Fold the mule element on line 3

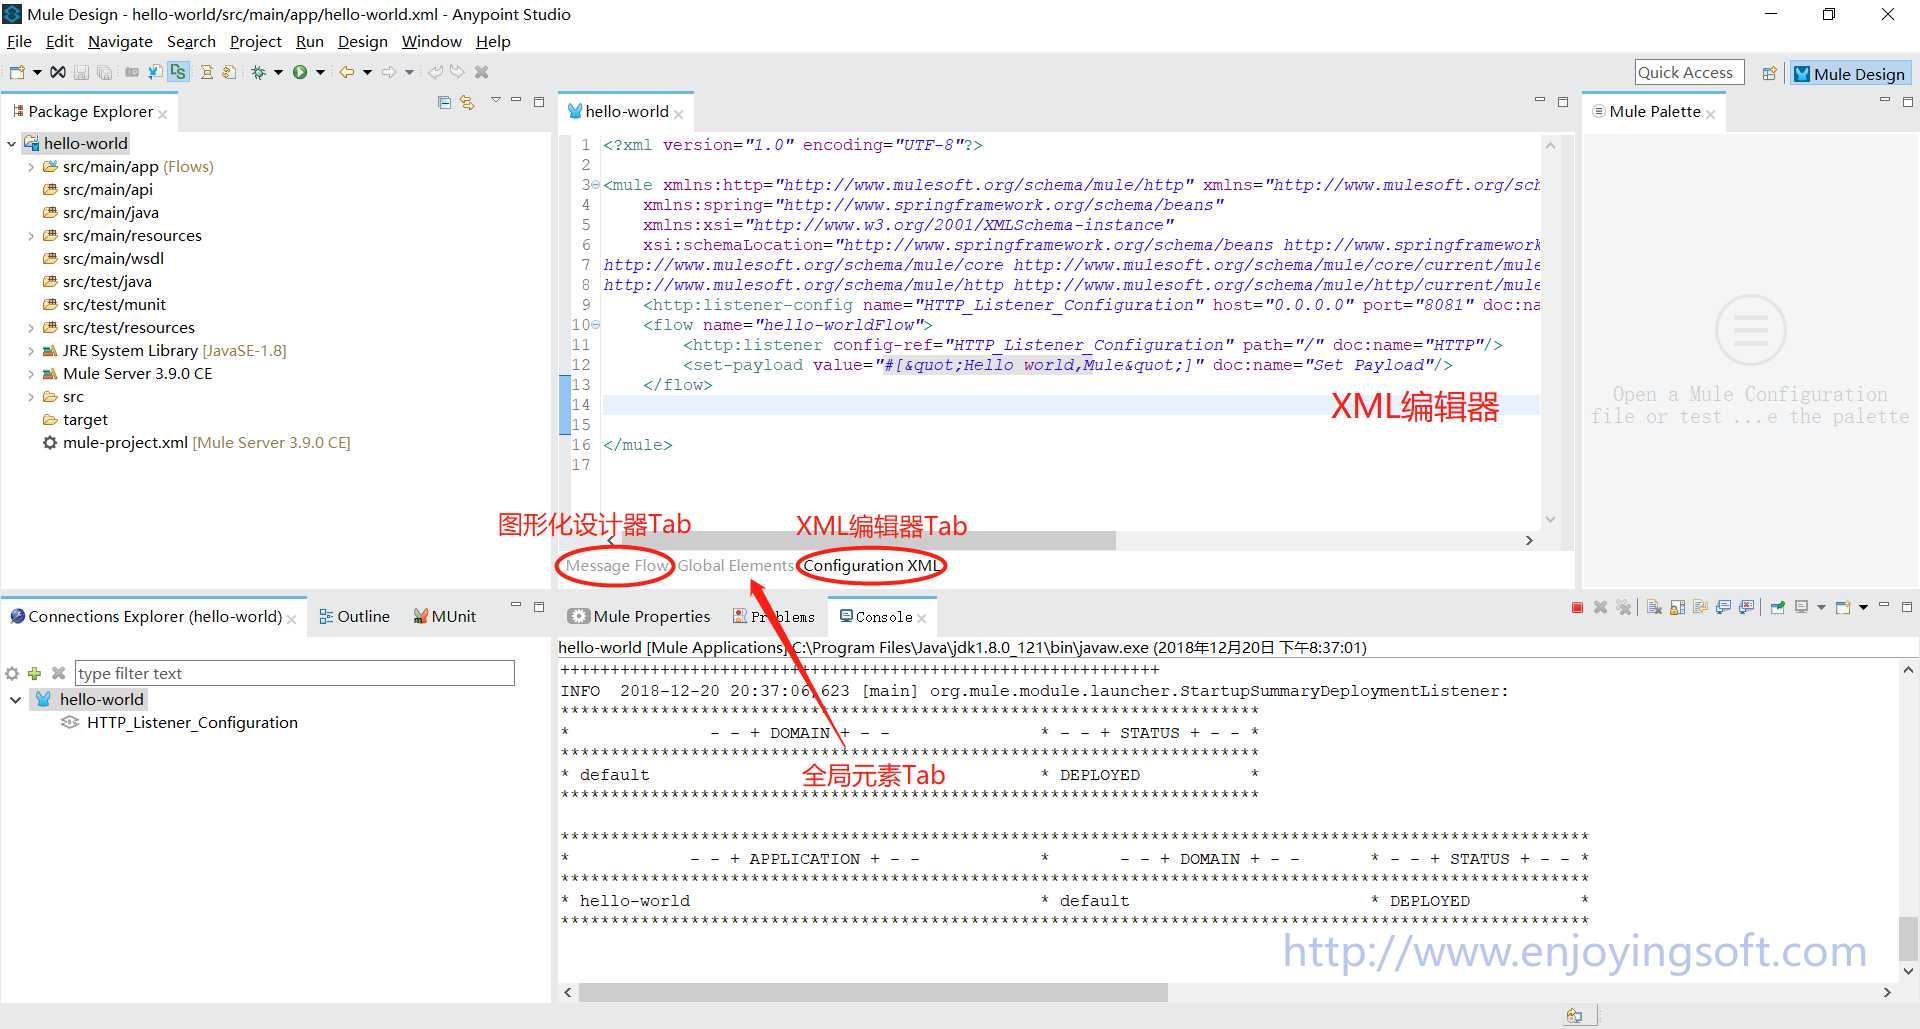pyautogui.click(x=596, y=185)
